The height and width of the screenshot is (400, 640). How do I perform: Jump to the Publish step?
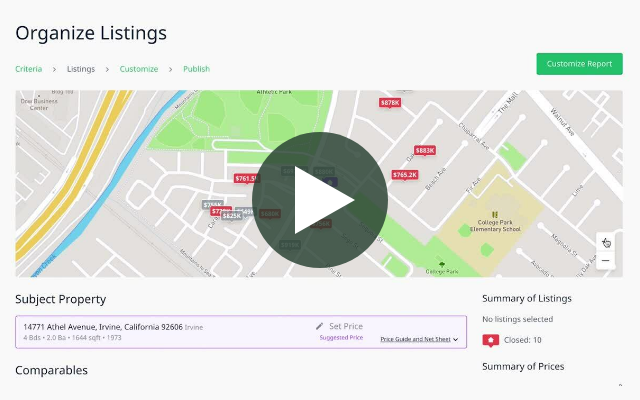(x=196, y=69)
